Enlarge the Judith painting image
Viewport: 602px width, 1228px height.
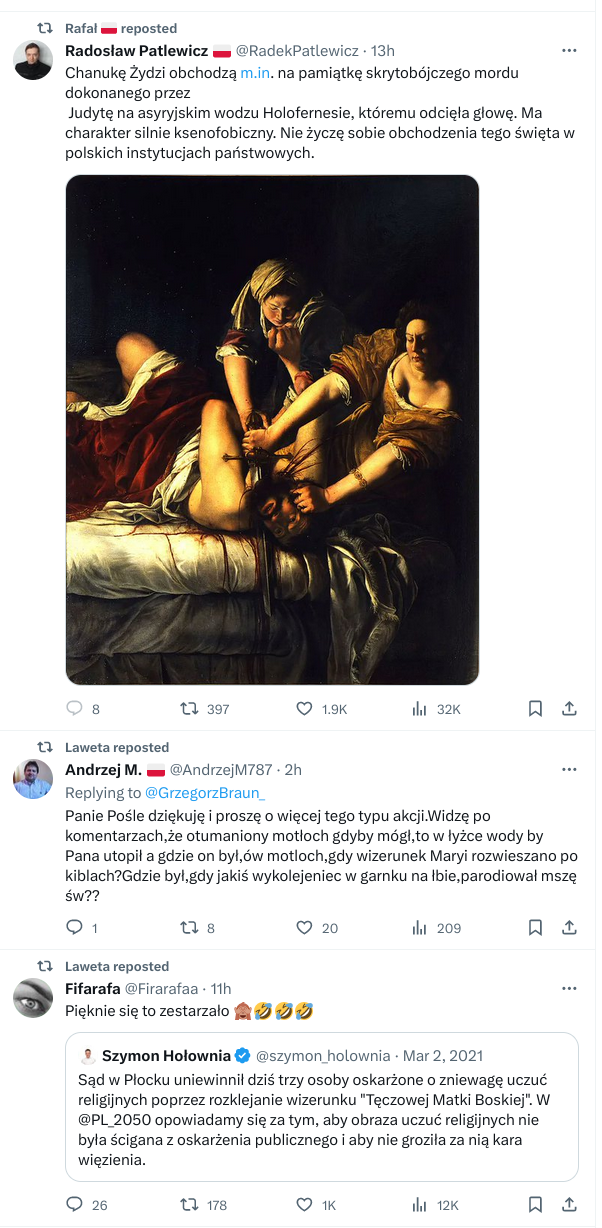(x=272, y=430)
